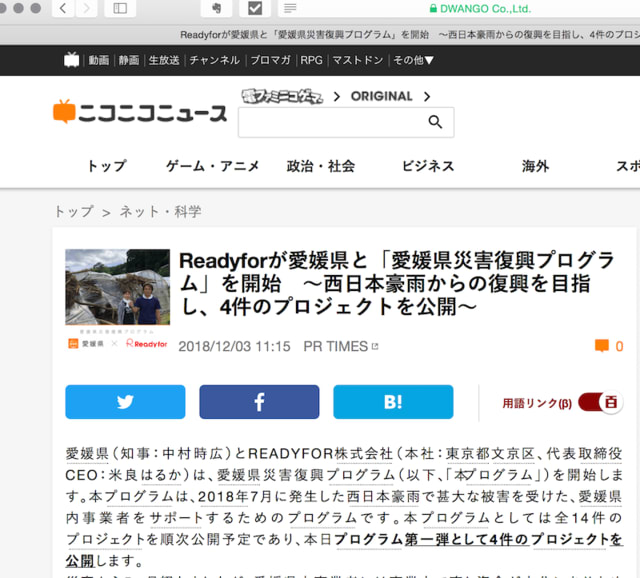Image resolution: width=640 pixels, height=578 pixels.
Task: Select the ゲーム・アニメ navigation tab
Action: click(x=213, y=166)
